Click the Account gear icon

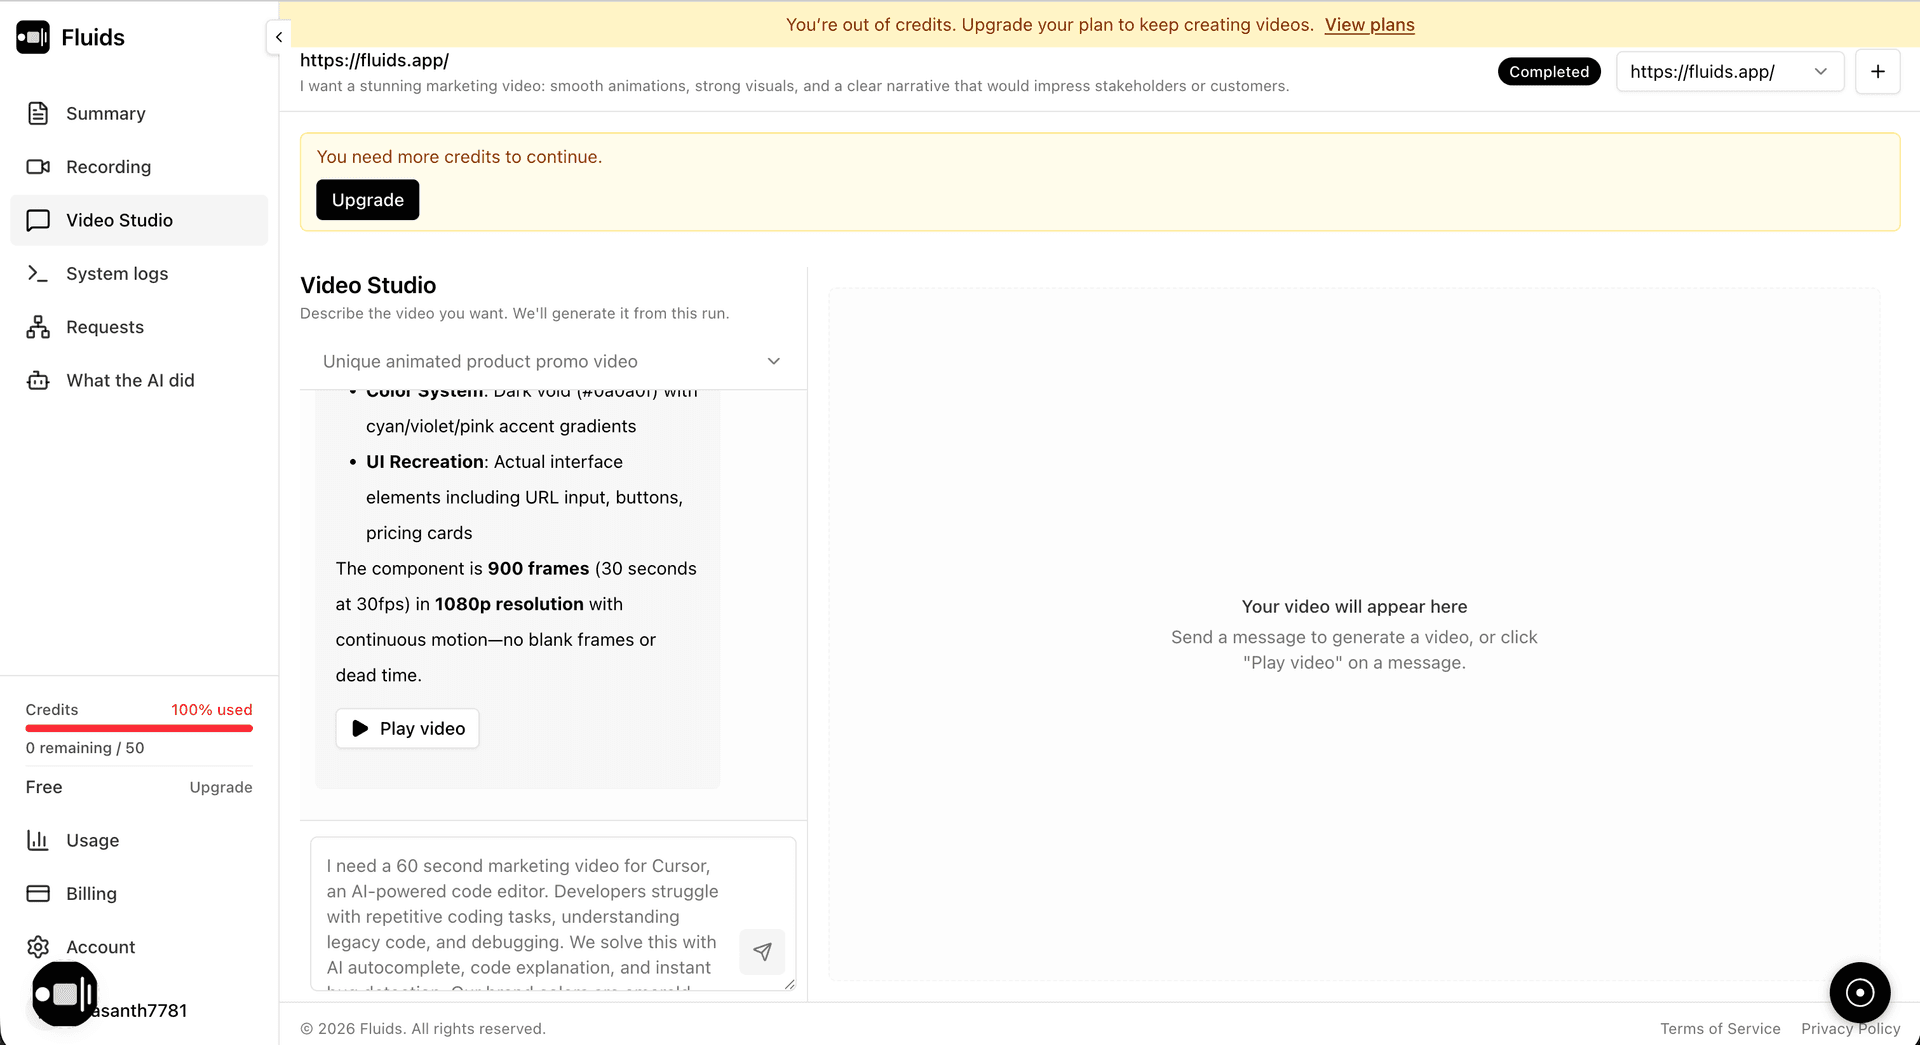tap(38, 947)
